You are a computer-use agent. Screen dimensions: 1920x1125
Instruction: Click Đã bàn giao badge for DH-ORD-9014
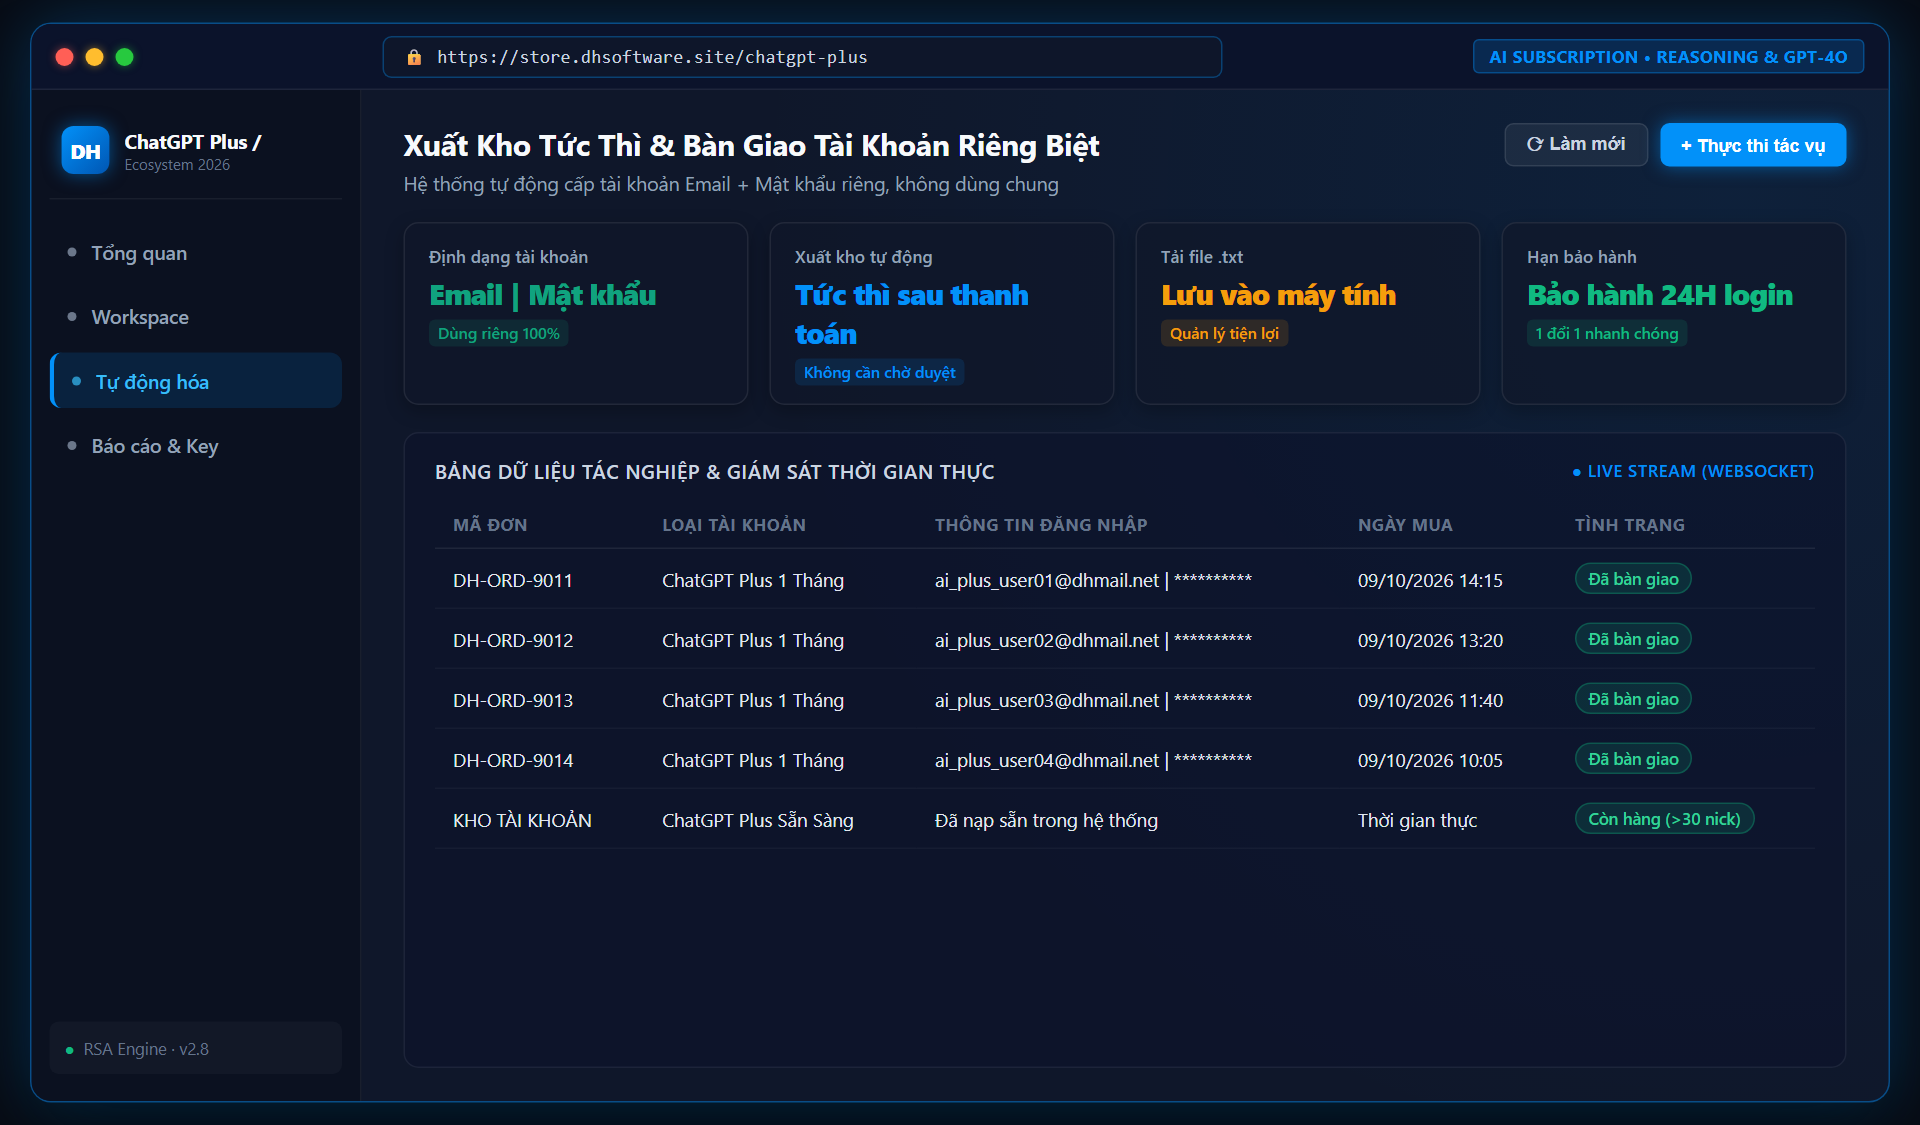click(1633, 759)
